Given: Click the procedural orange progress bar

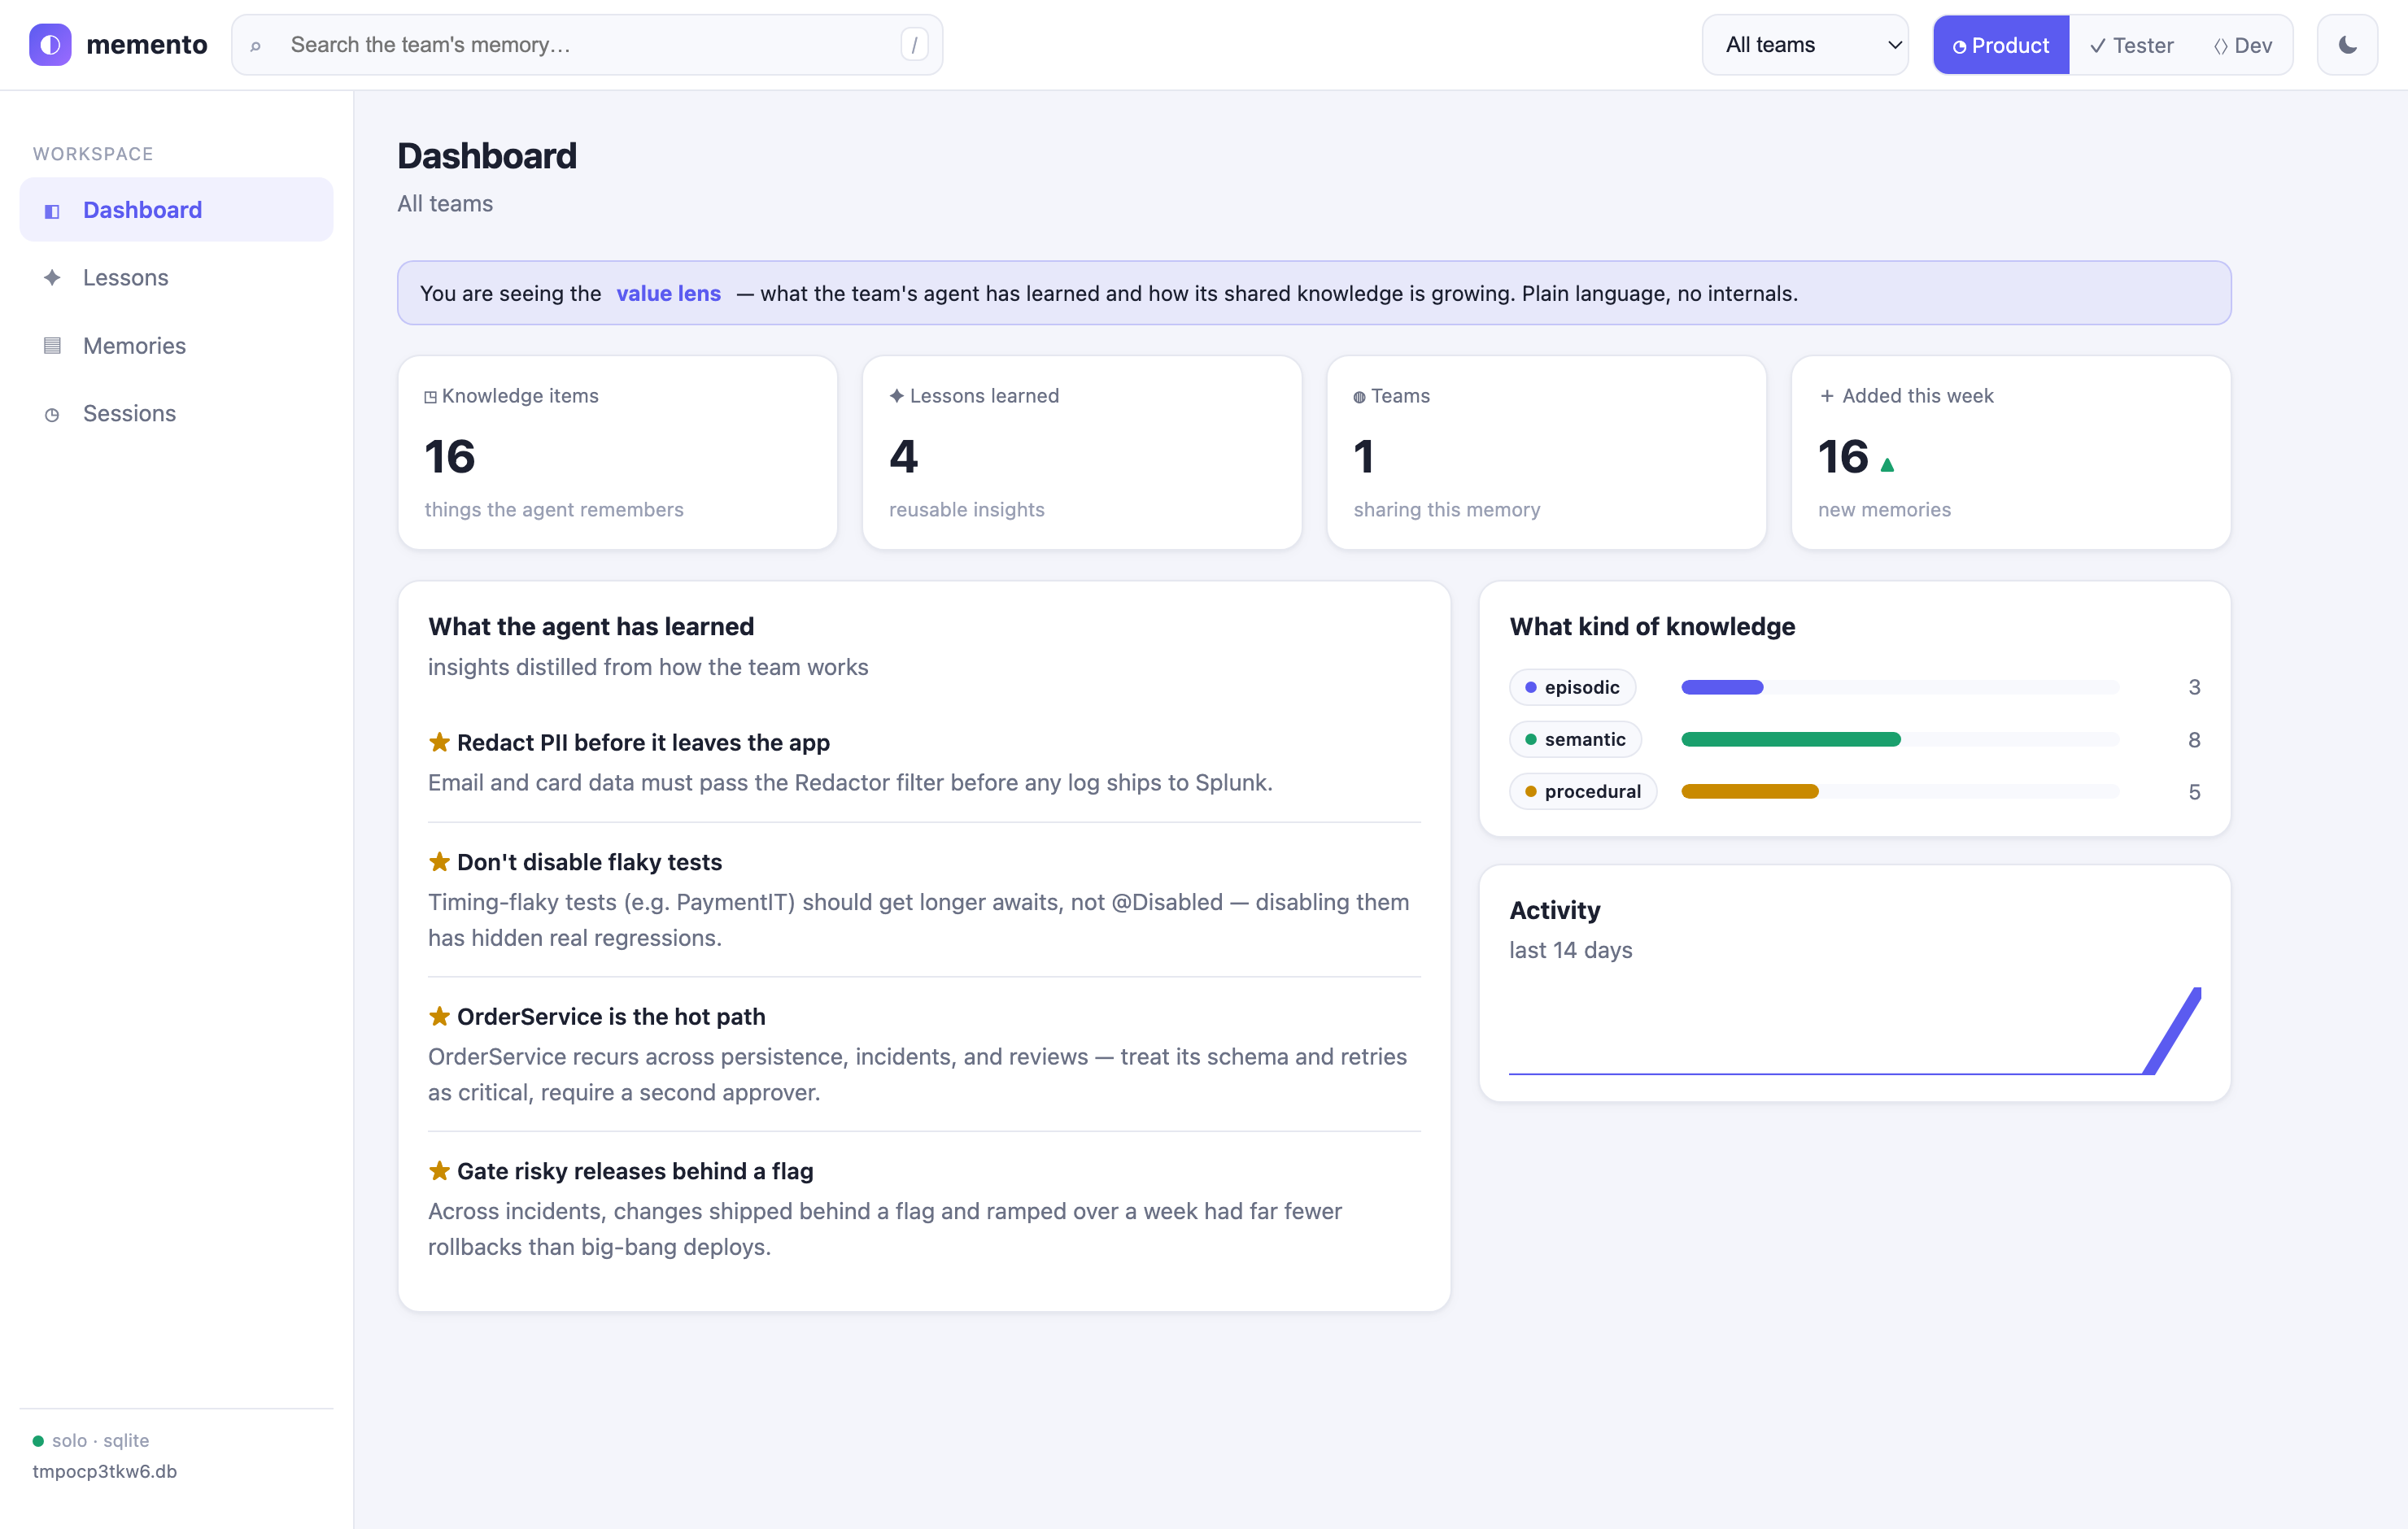Looking at the screenshot, I should [1749, 791].
